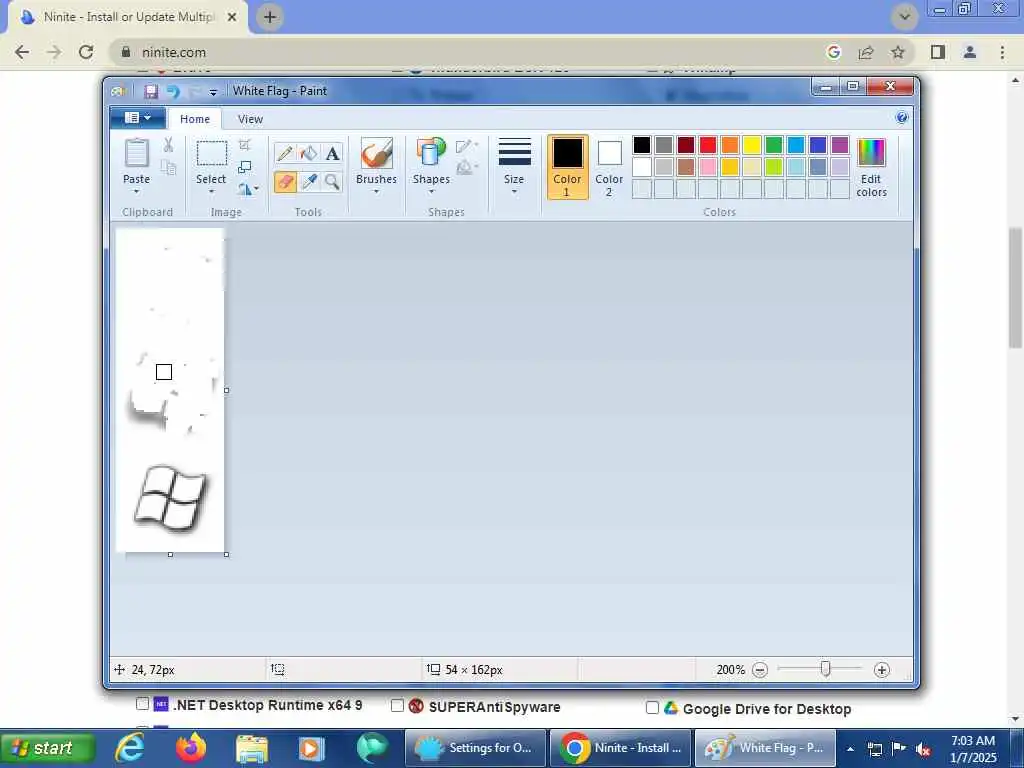The height and width of the screenshot is (768, 1024).
Task: Switch to the Home ribbon tab
Action: pos(195,119)
